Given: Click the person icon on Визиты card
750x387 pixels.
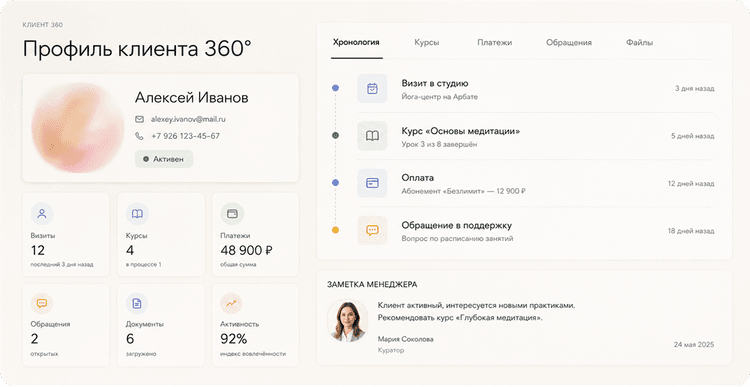Looking at the screenshot, I should pyautogui.click(x=42, y=213).
